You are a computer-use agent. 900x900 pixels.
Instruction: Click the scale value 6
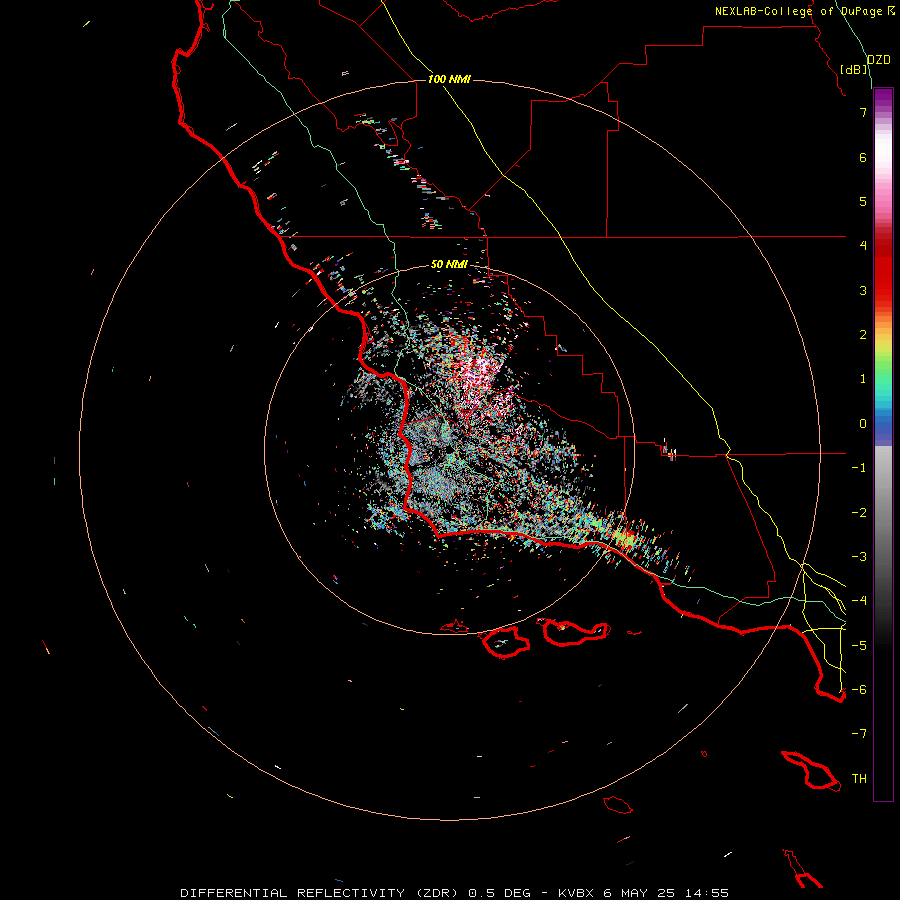pyautogui.click(x=863, y=157)
